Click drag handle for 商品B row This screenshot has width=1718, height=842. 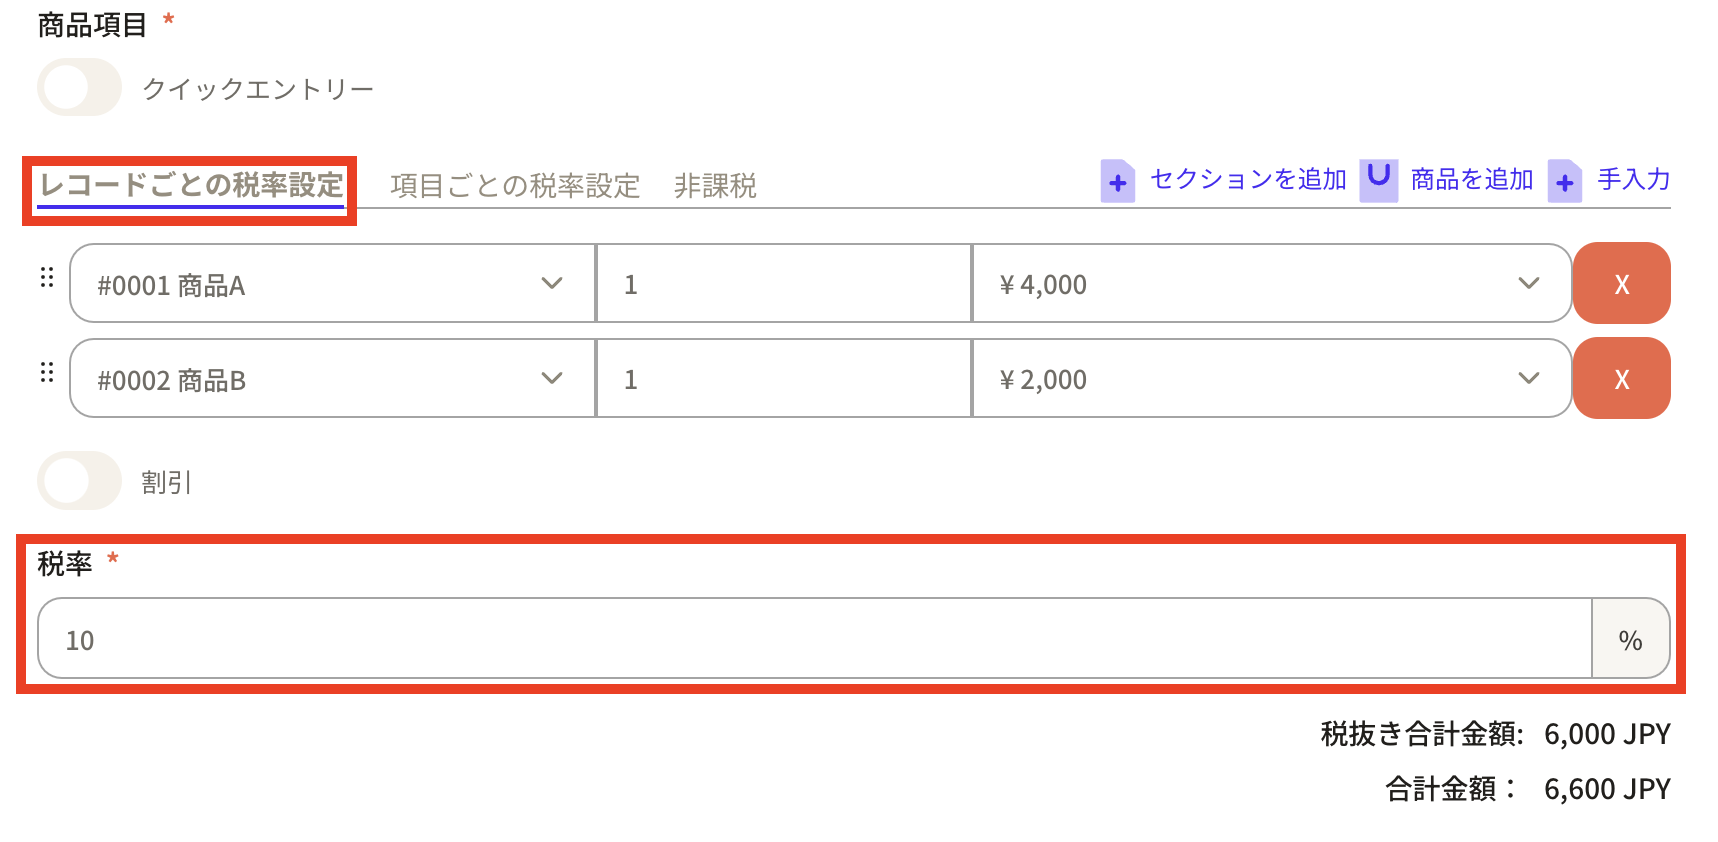click(47, 372)
